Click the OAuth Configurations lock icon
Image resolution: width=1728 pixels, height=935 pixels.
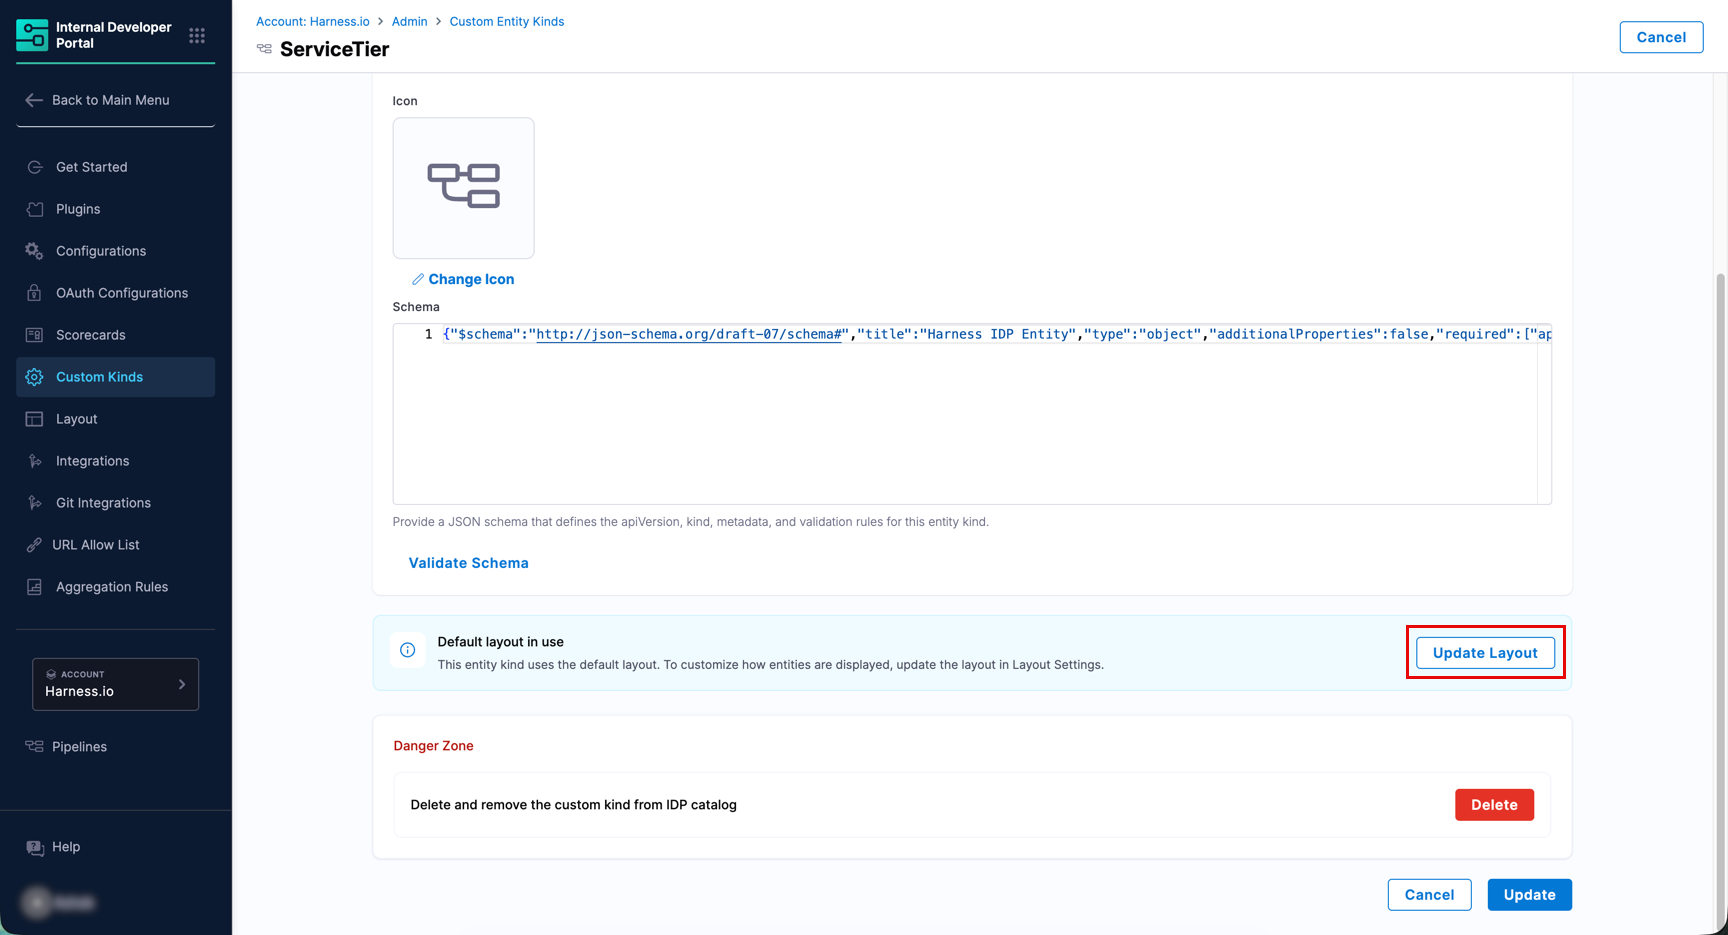[x=35, y=293]
